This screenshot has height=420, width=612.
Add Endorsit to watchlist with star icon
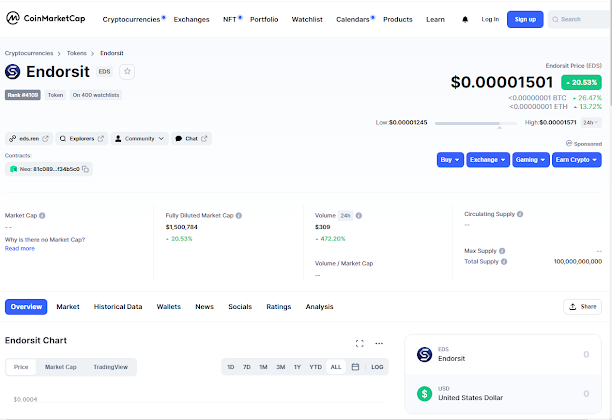point(127,72)
